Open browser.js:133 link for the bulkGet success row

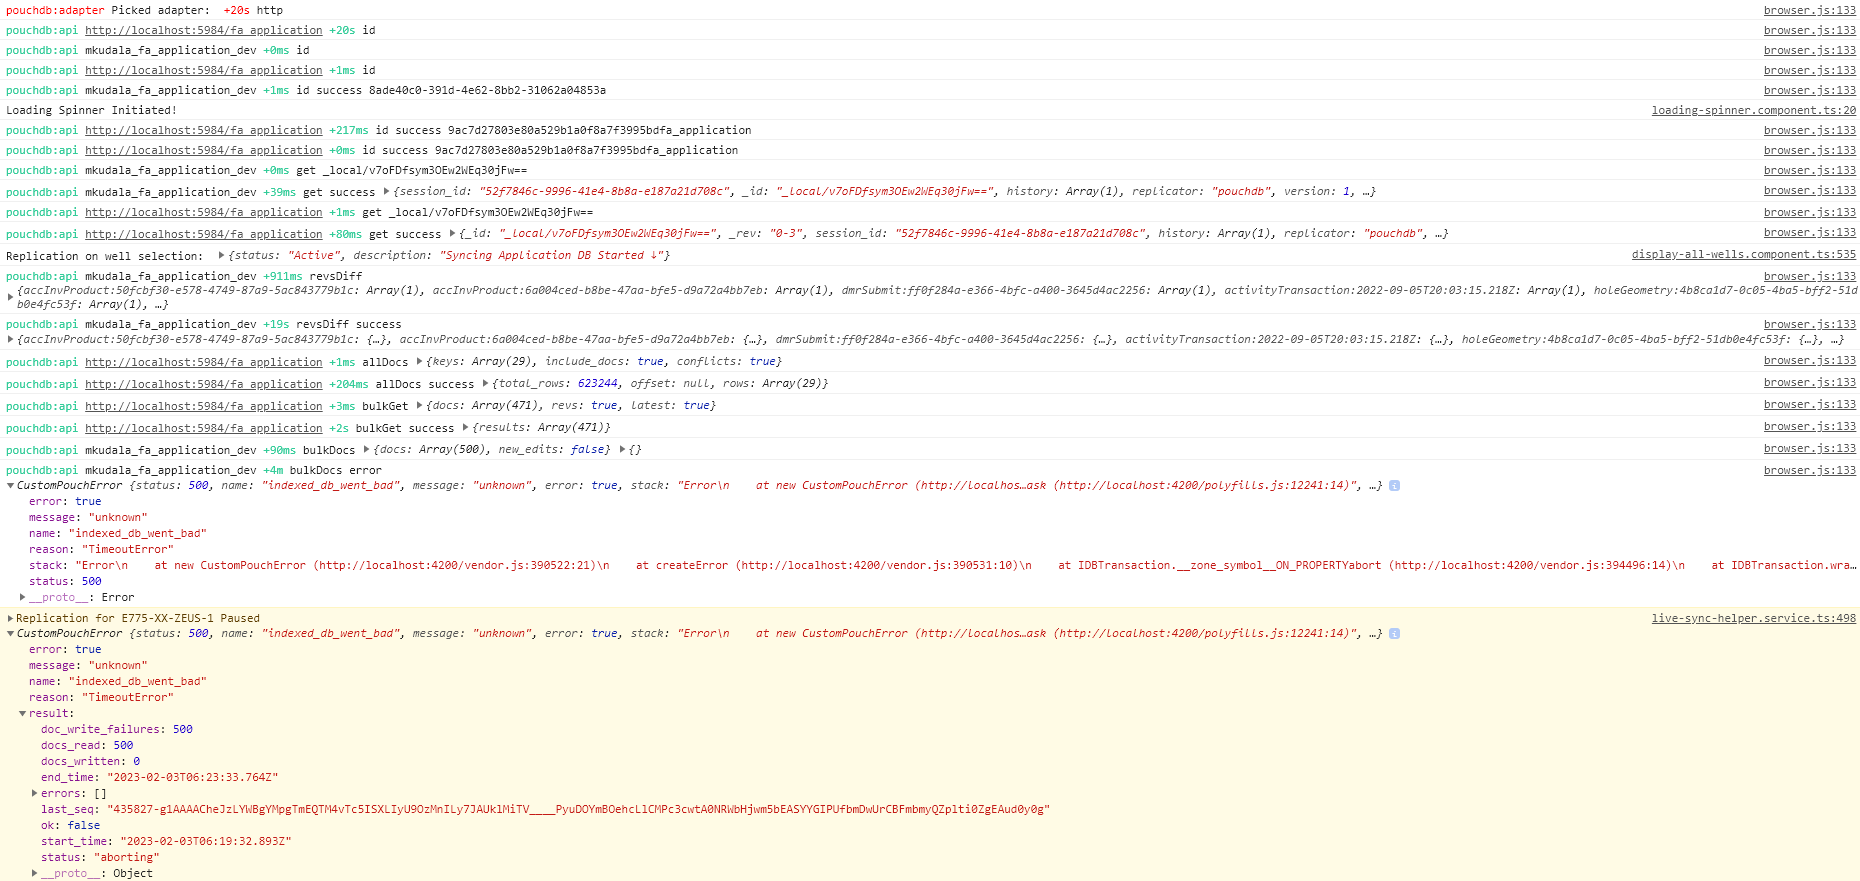[x=1809, y=426]
